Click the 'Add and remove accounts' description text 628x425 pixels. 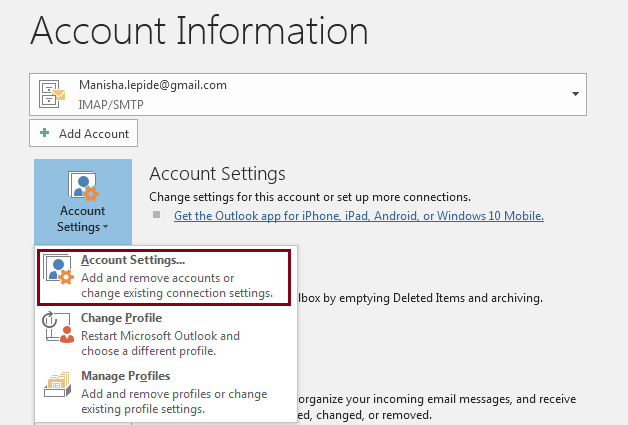pos(177,286)
